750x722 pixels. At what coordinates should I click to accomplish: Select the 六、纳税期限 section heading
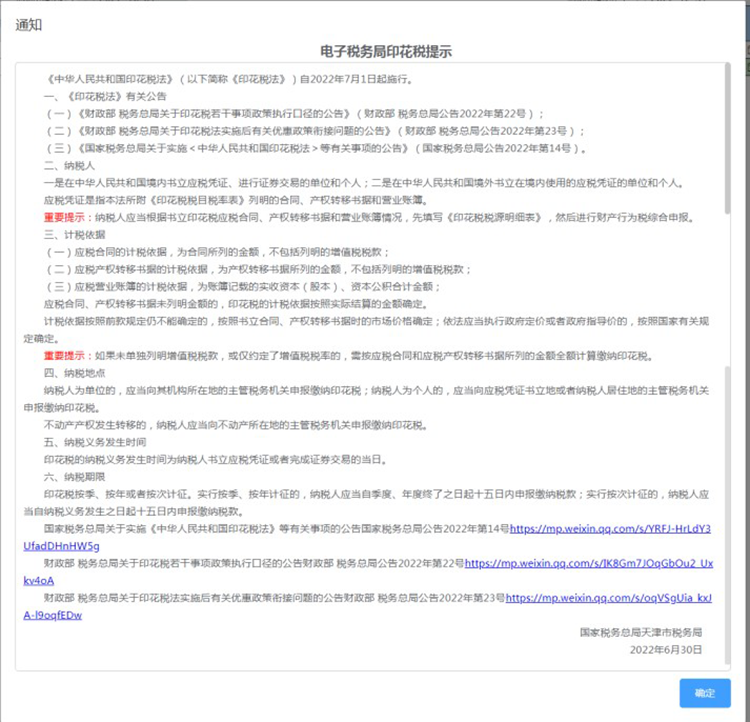click(x=74, y=477)
